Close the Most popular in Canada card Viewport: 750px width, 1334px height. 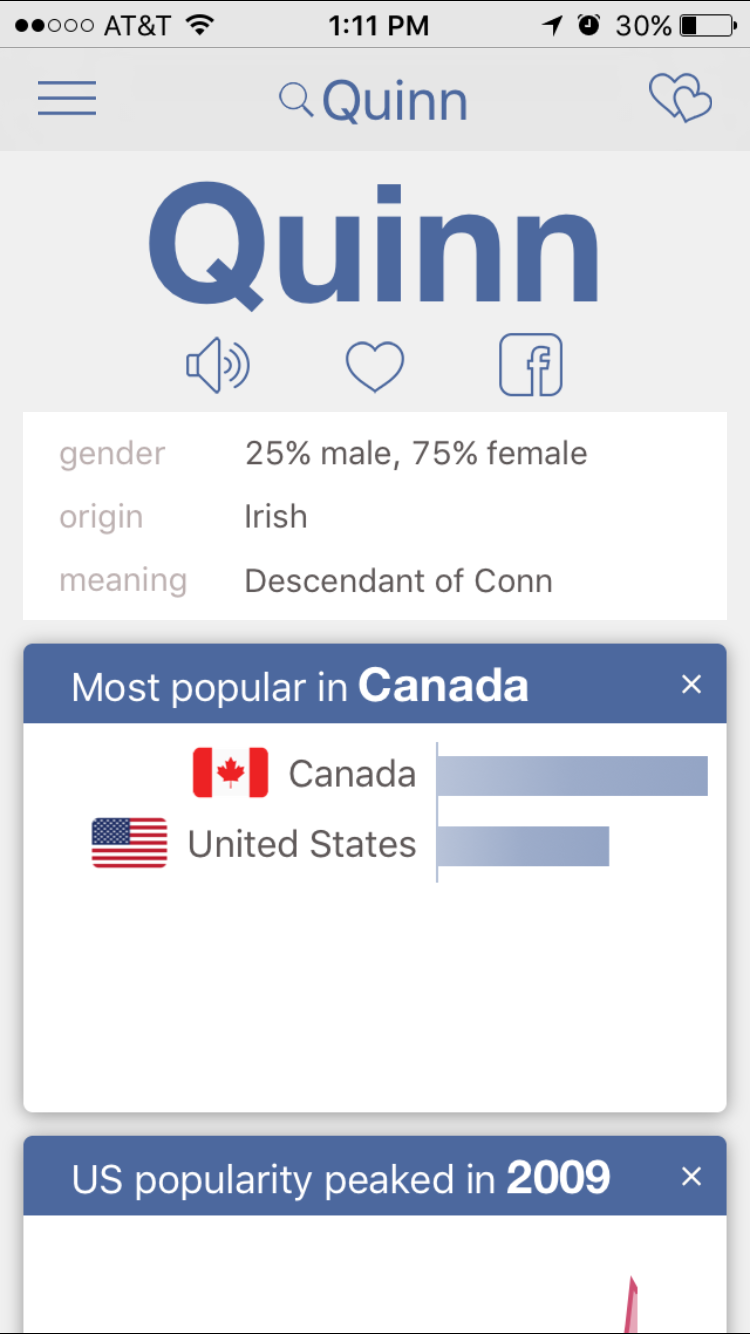691,684
